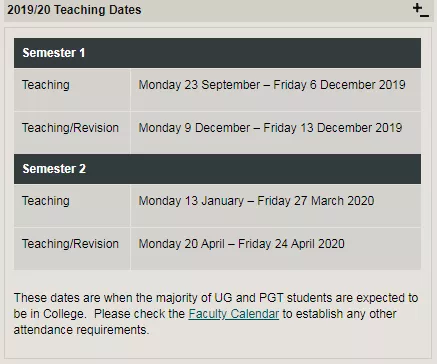Collapse the panel using the plus/minus icon
The height and width of the screenshot is (364, 437).
pyautogui.click(x=421, y=10)
